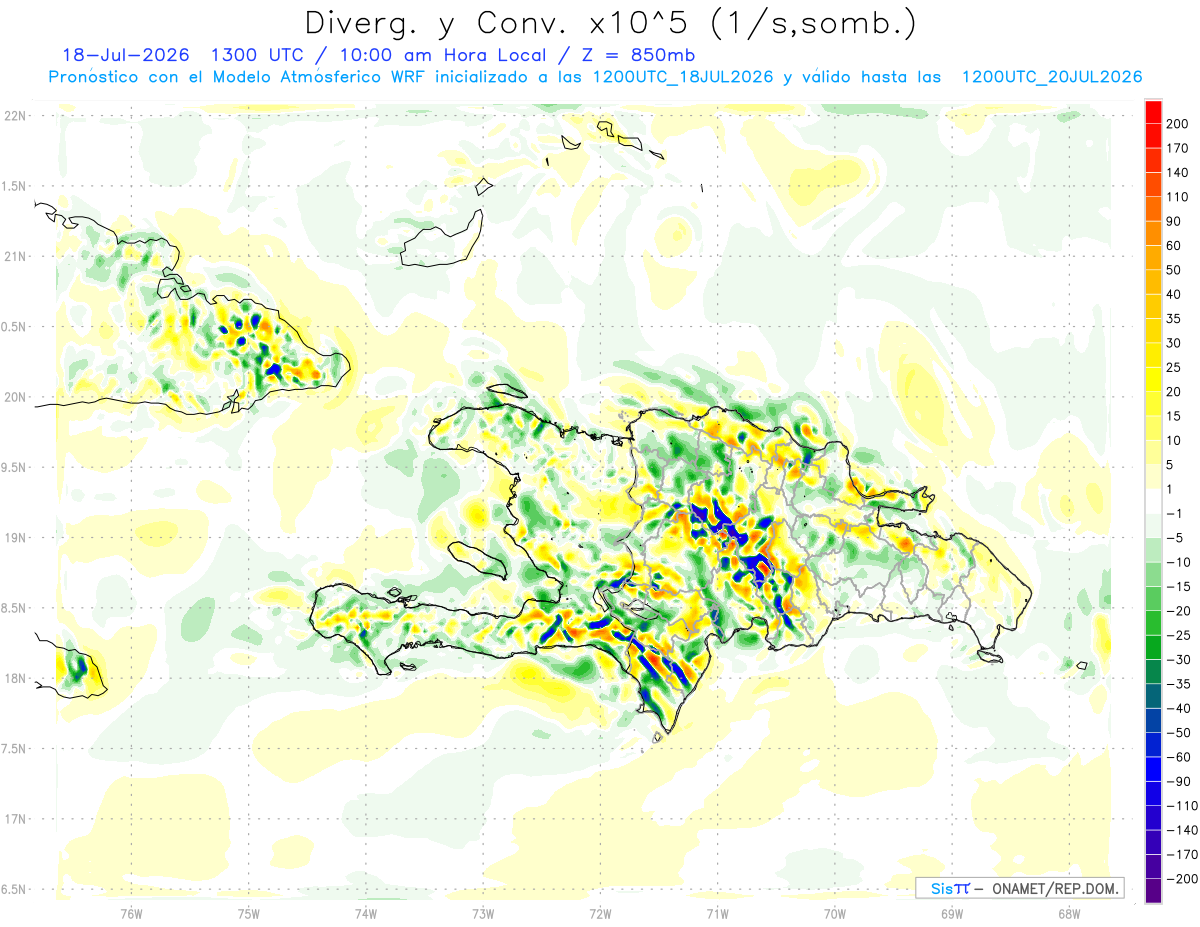Click the negative colorbar value -10
1200x927 pixels.
1177,562
